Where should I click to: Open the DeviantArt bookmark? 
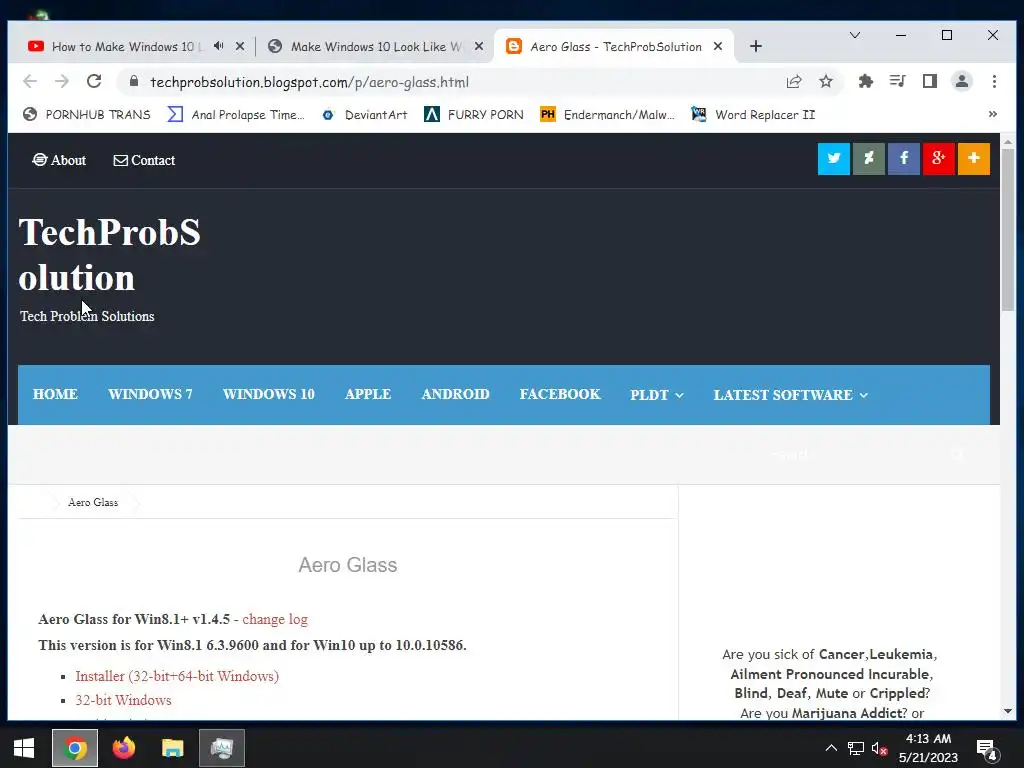[364, 114]
